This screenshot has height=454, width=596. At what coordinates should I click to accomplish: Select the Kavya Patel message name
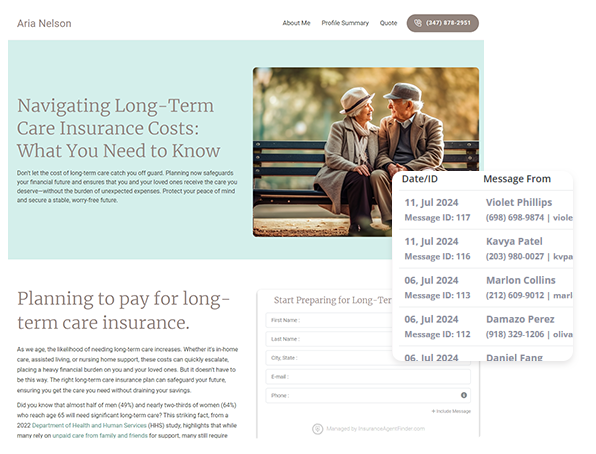[514, 241]
